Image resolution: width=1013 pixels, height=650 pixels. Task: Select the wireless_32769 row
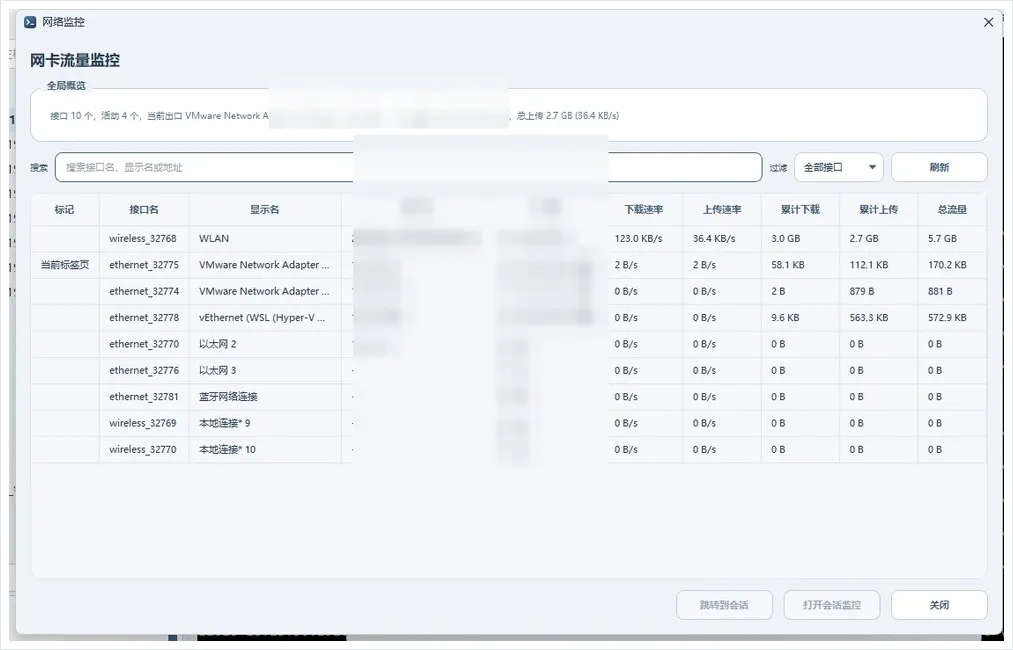[x=508, y=423]
